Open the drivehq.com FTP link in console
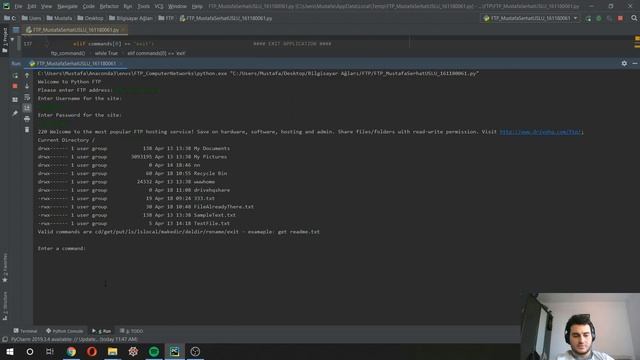 point(540,132)
